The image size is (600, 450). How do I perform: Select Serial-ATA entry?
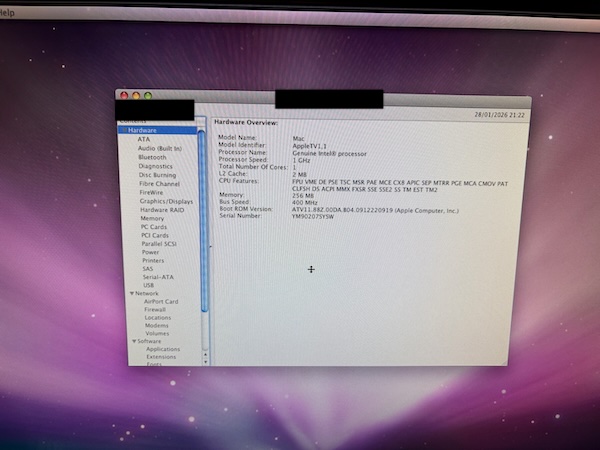point(158,277)
